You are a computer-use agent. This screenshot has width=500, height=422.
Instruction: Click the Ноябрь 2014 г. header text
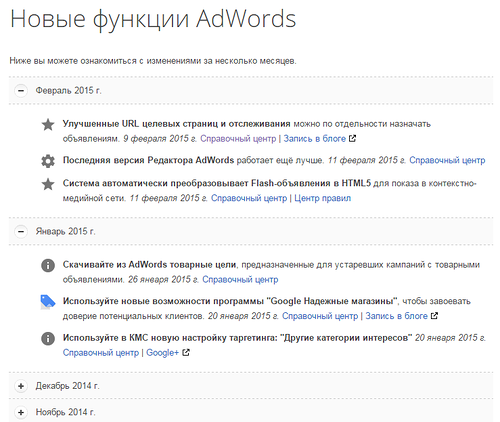coord(65,412)
